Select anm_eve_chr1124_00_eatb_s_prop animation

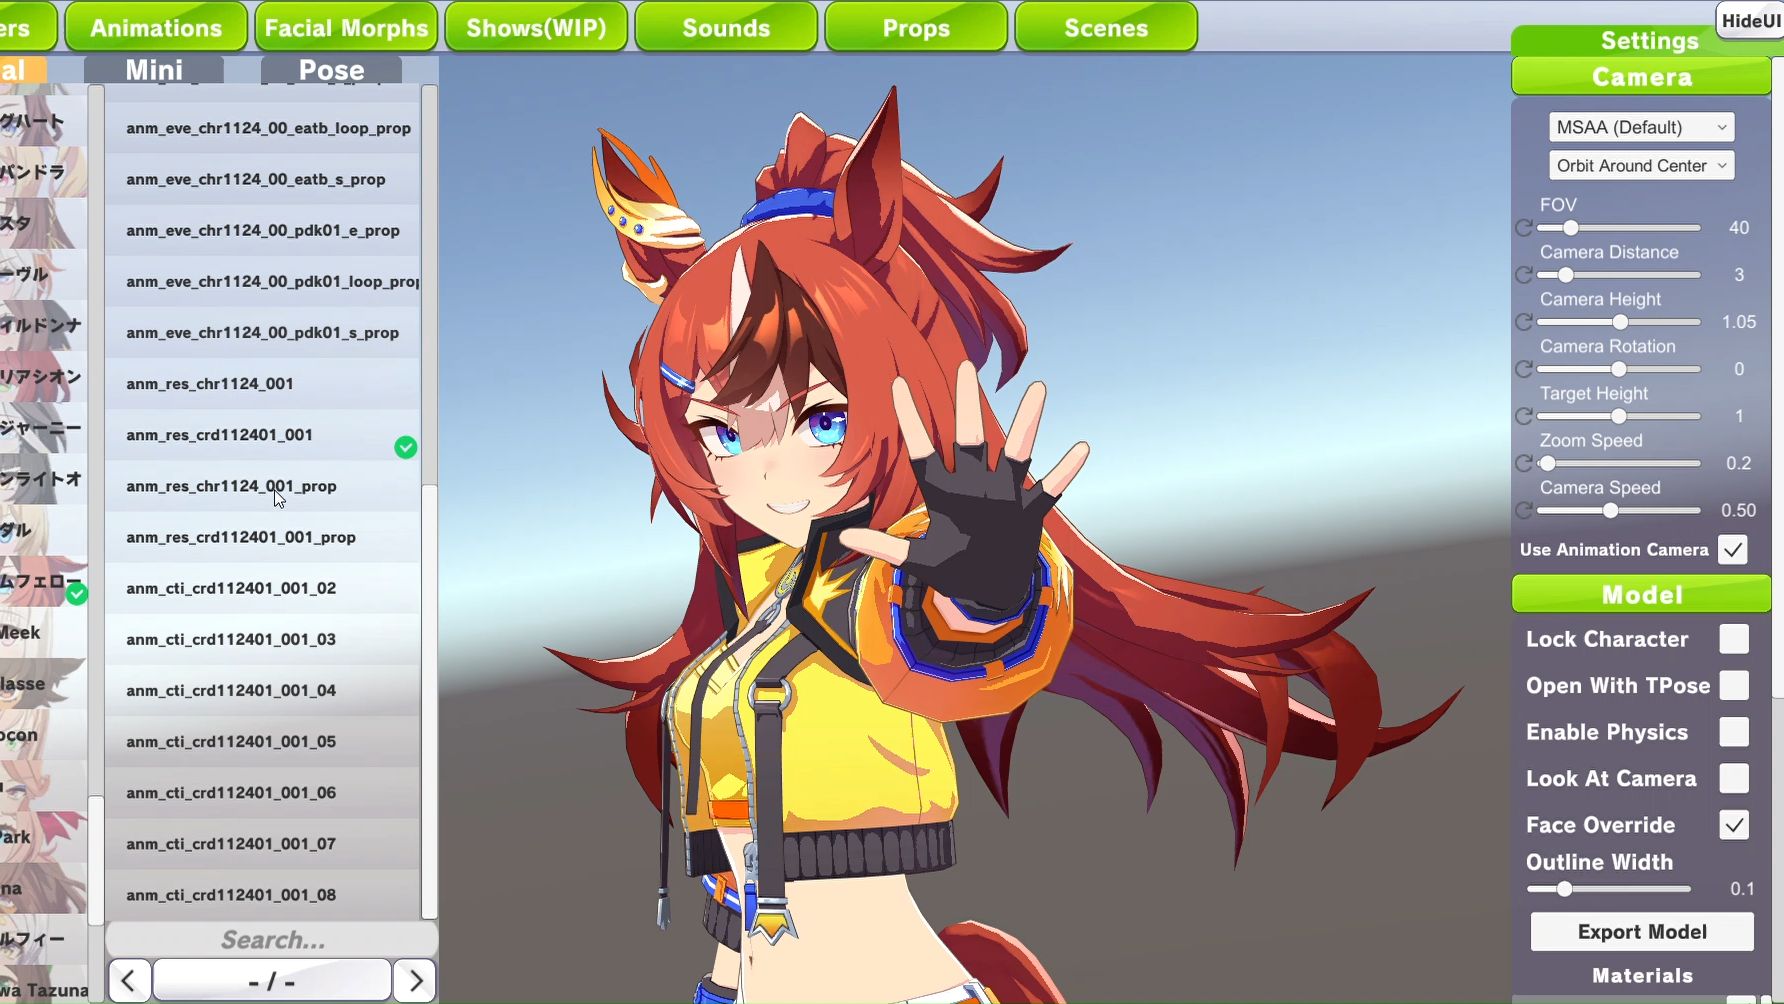point(263,179)
